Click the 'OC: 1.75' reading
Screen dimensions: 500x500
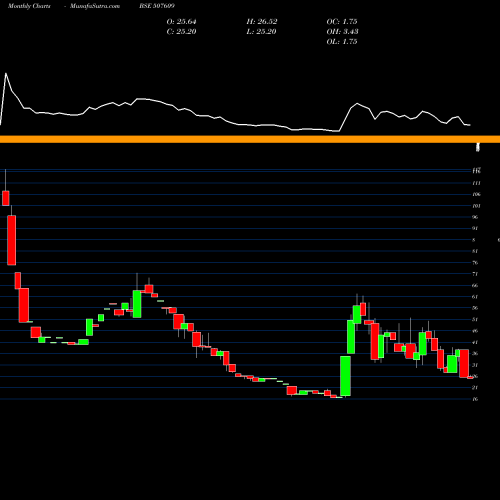pos(342,22)
